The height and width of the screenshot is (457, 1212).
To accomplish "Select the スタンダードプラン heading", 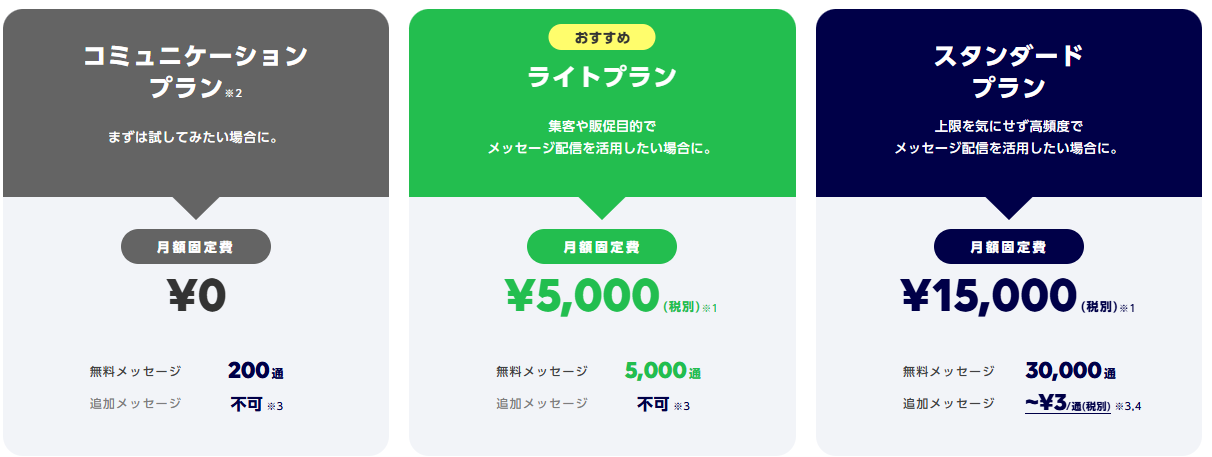I will point(1009,71).
